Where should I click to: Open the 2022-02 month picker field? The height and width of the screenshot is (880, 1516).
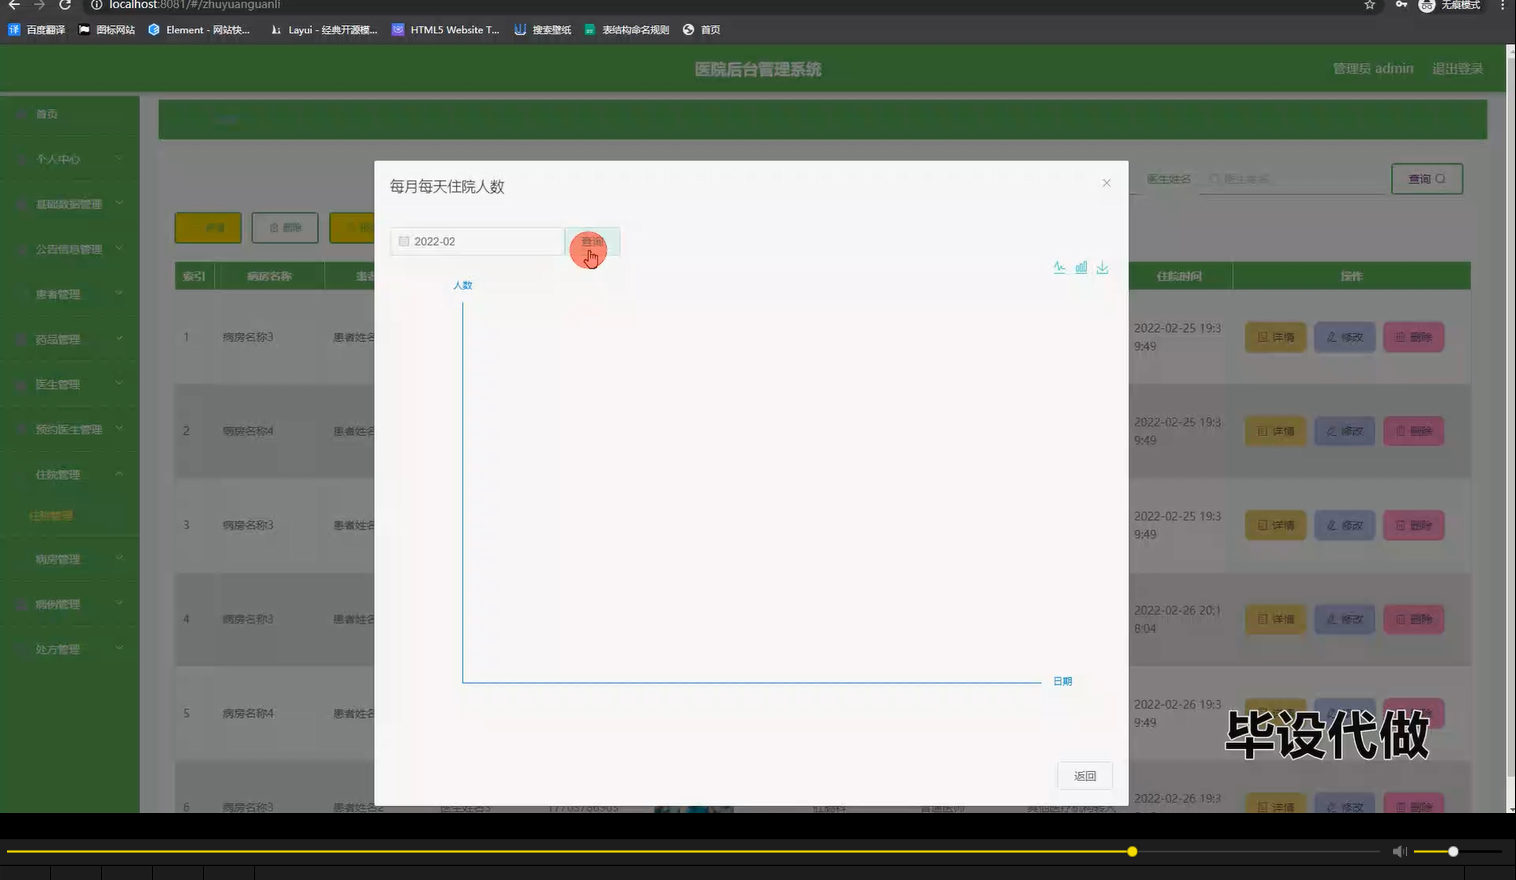[x=477, y=242]
